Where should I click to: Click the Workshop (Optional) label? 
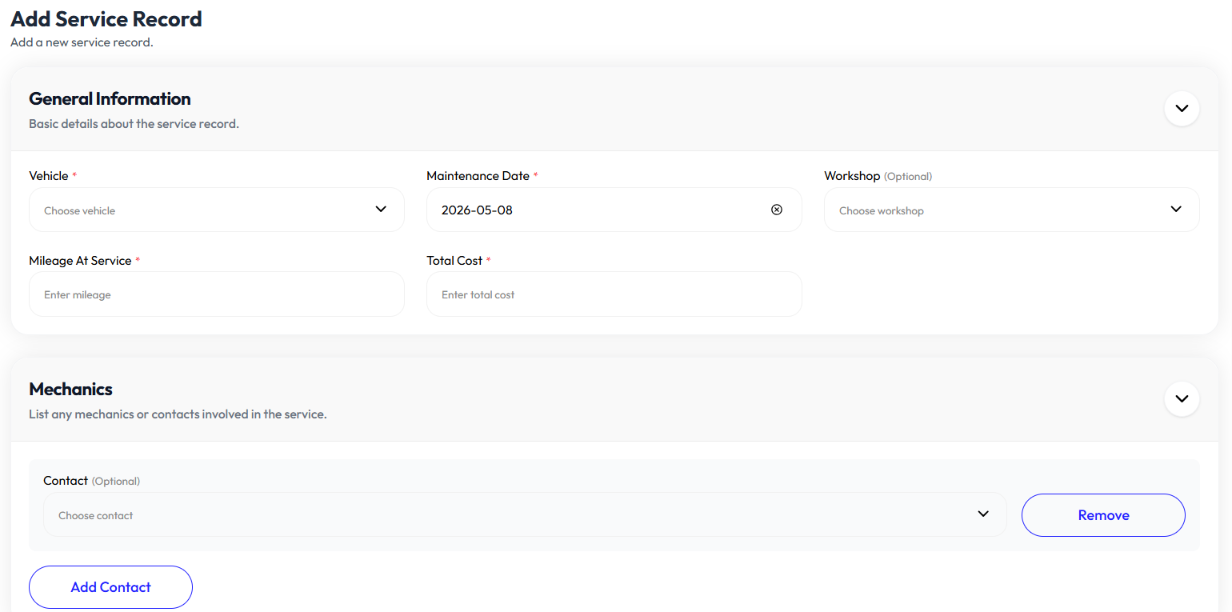tap(878, 176)
